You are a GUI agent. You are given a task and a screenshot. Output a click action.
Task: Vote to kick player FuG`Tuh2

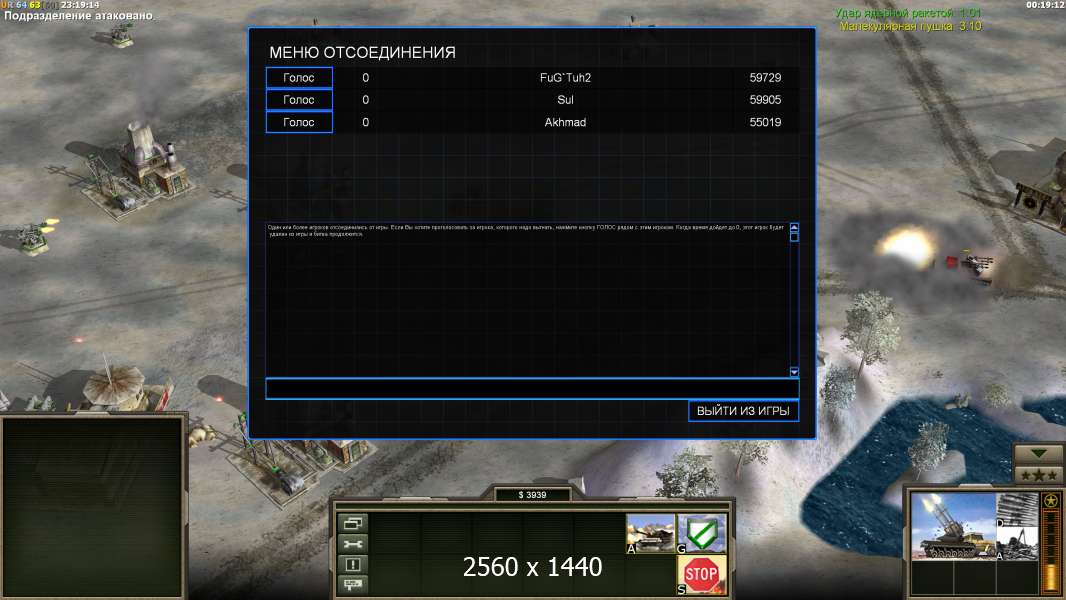(299, 77)
